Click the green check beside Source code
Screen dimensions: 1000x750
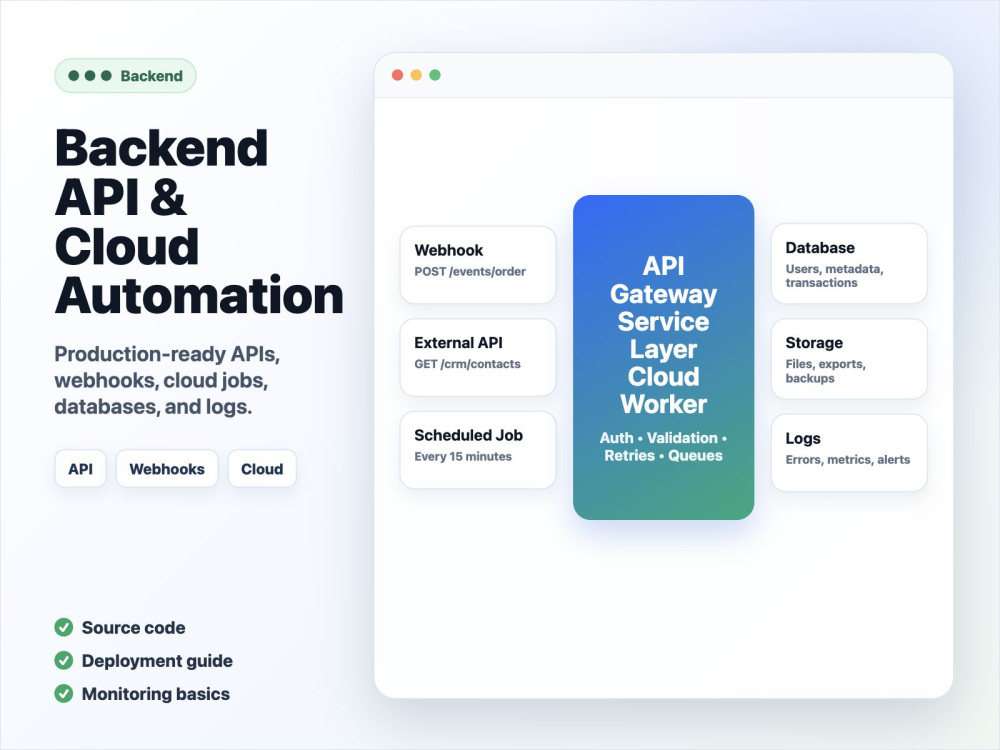coord(64,628)
